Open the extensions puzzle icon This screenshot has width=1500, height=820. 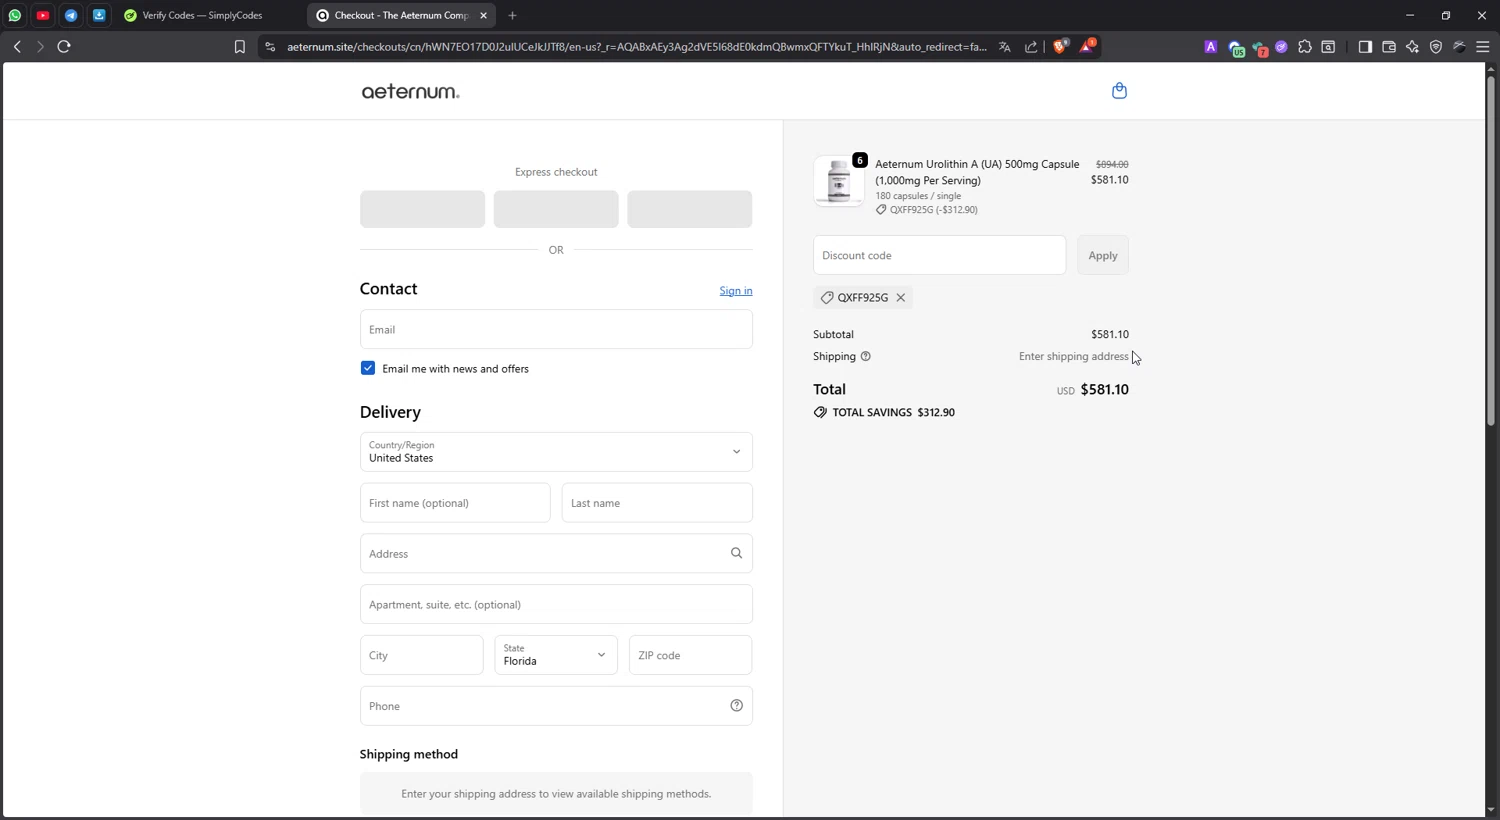pyautogui.click(x=1305, y=47)
